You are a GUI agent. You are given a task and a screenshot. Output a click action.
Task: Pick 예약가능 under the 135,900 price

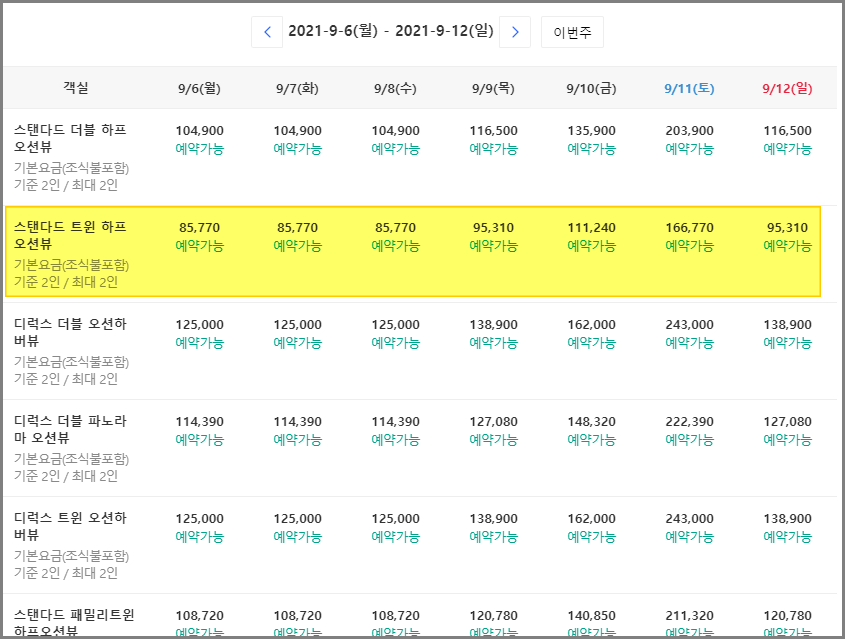click(591, 149)
